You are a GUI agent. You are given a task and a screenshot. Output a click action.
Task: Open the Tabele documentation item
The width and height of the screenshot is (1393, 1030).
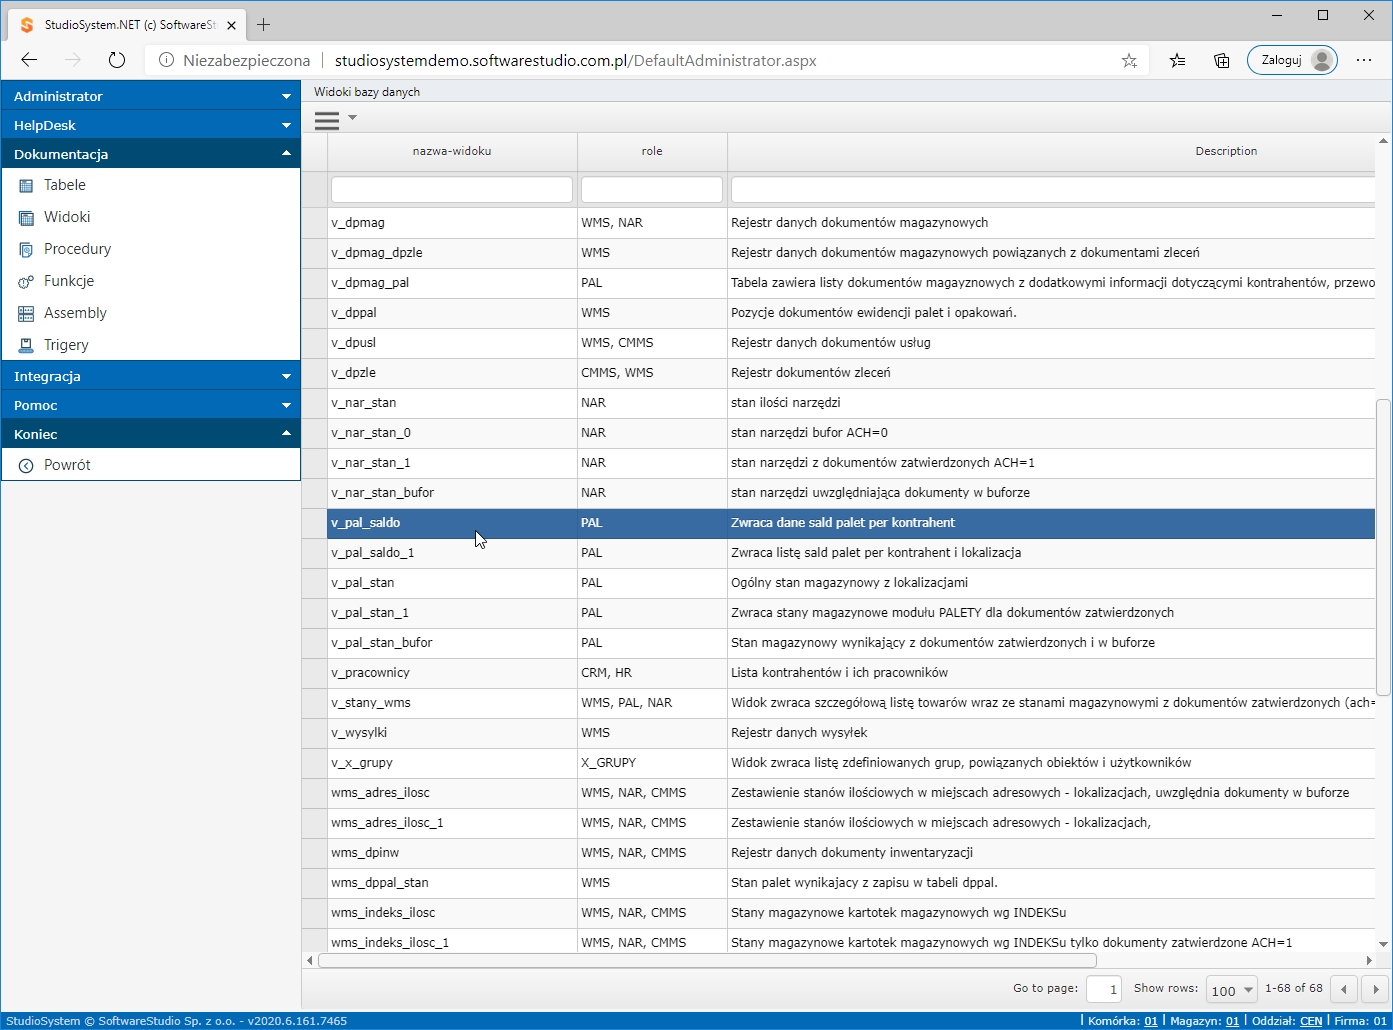click(x=64, y=185)
